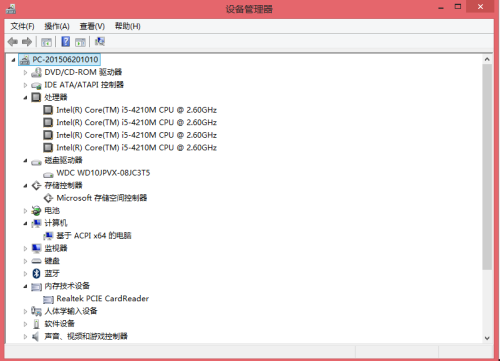Select WDC WD10JPVX-08JC3T5 disk drive

point(103,173)
